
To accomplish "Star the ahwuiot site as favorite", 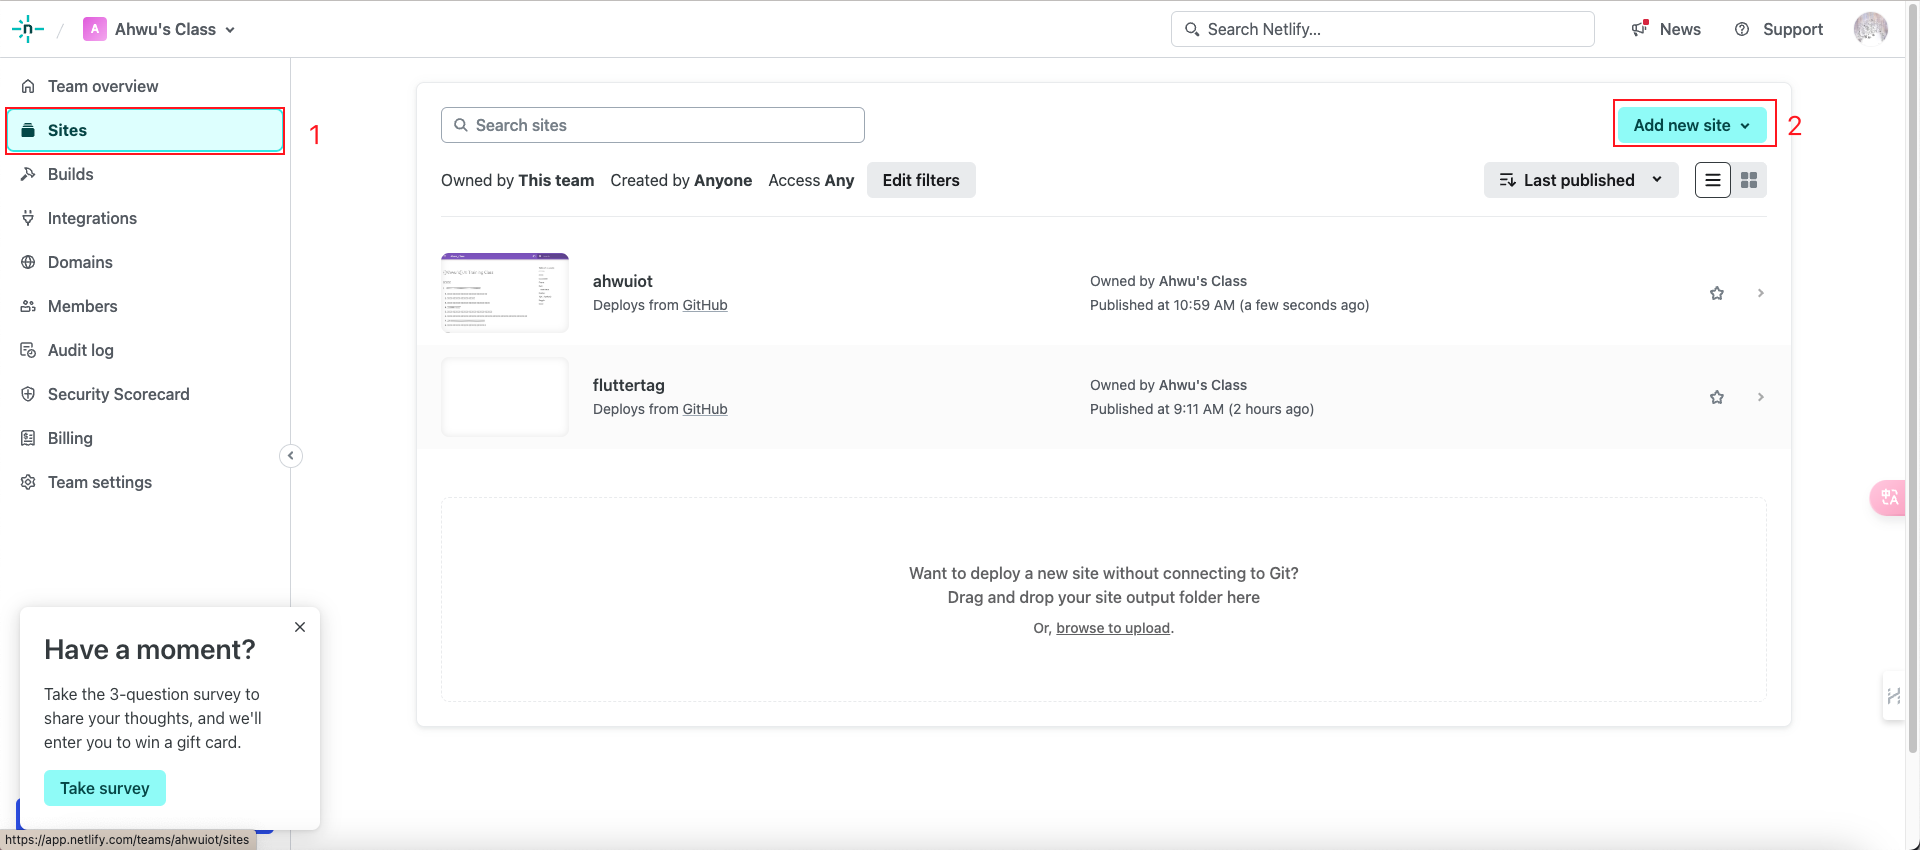I will coord(1716,293).
